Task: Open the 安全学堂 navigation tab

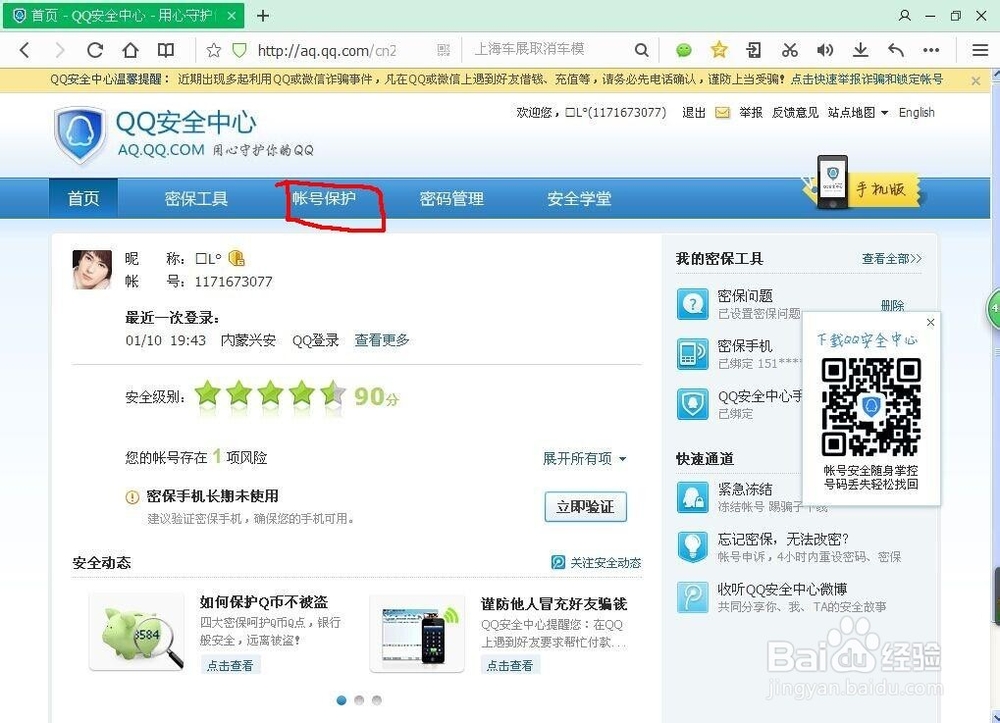Action: pos(579,198)
